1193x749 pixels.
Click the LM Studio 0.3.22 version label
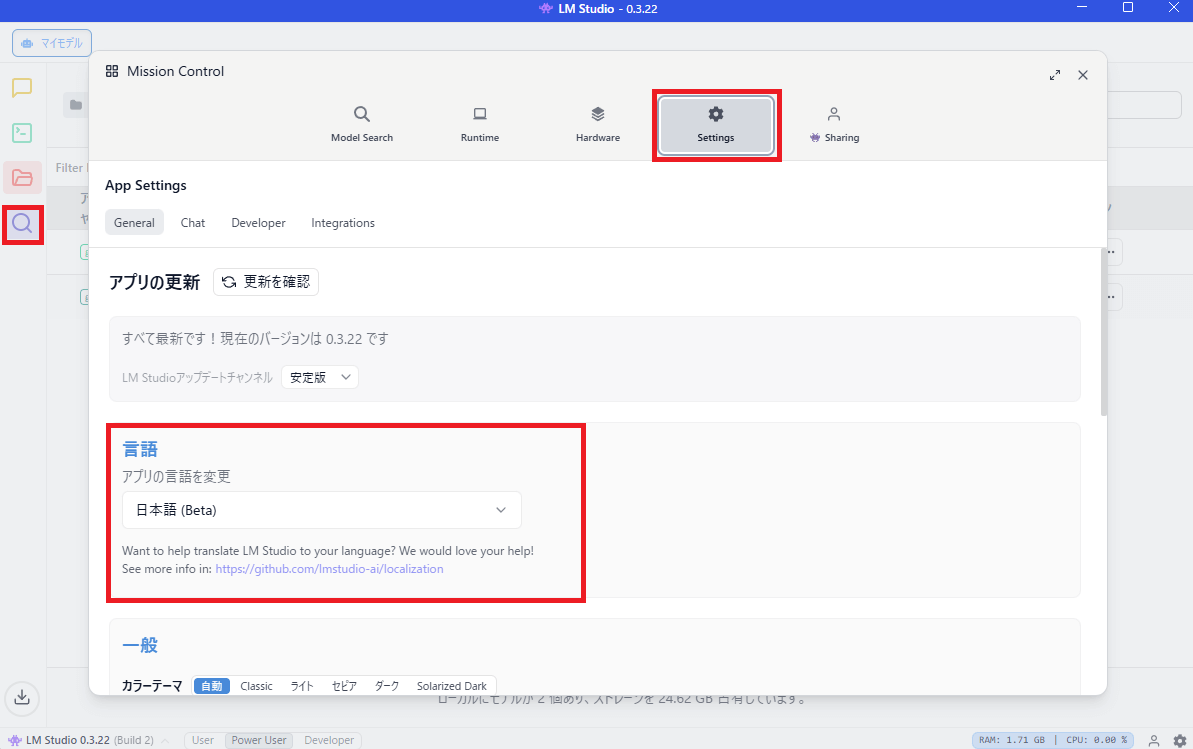[x=68, y=740]
